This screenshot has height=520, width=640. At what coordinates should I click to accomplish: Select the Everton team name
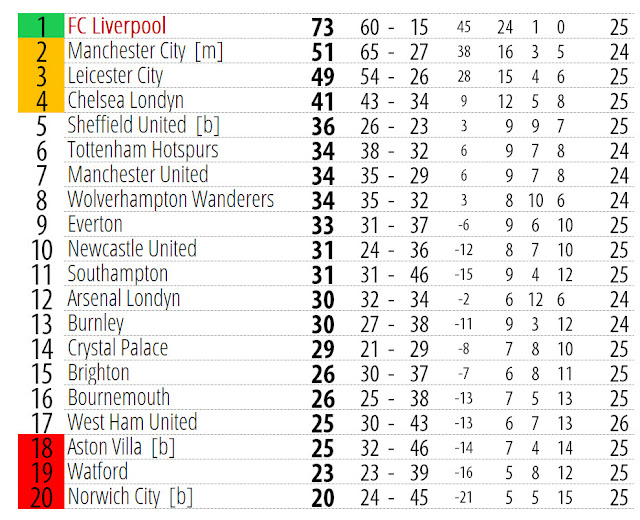[x=95, y=225]
